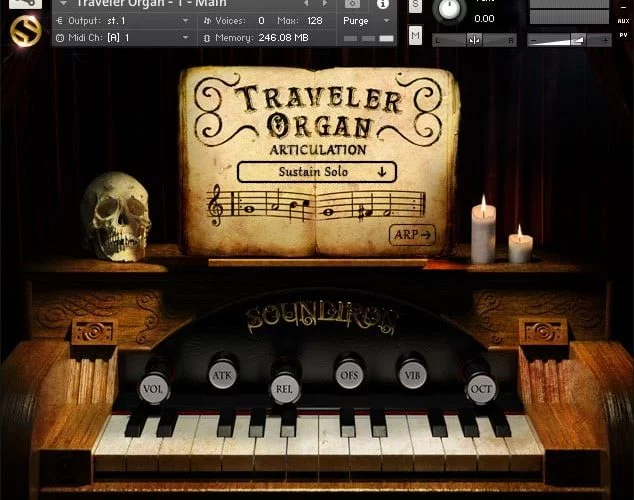Click the VIB organ stop knob
634x500 pixels.
click(412, 375)
